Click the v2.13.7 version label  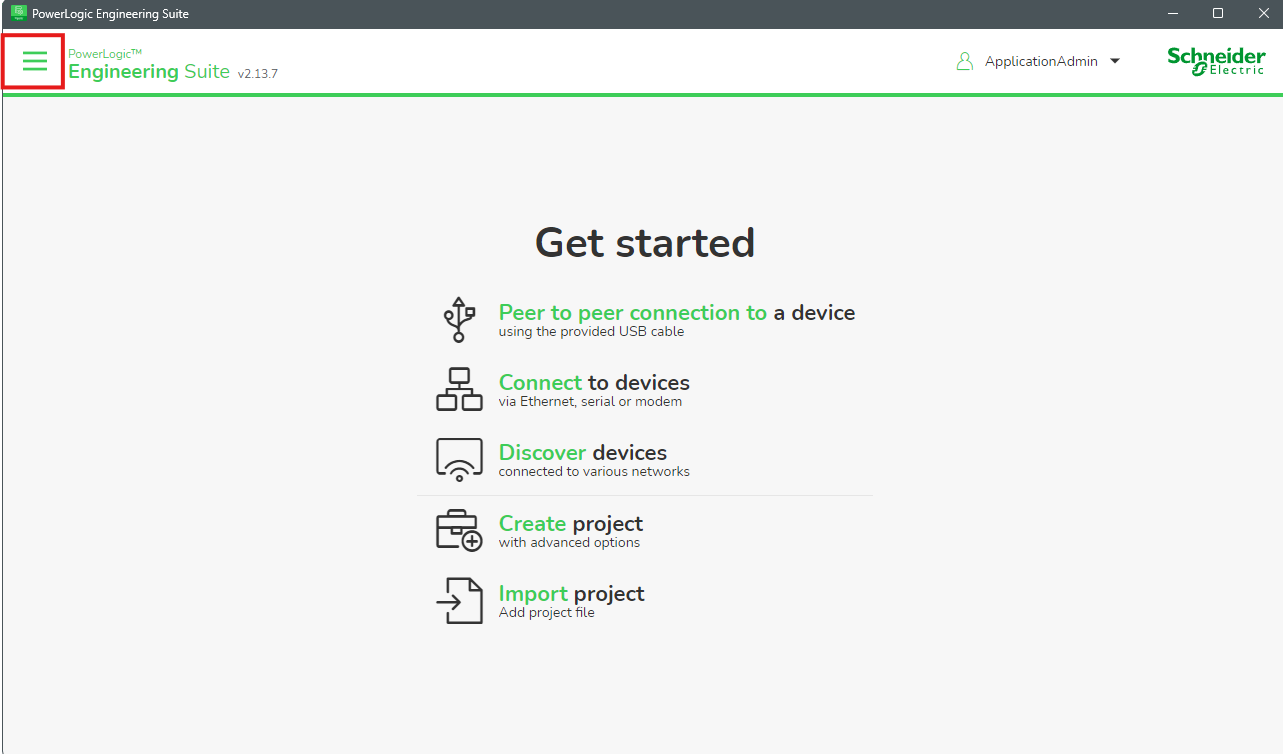[x=258, y=74]
